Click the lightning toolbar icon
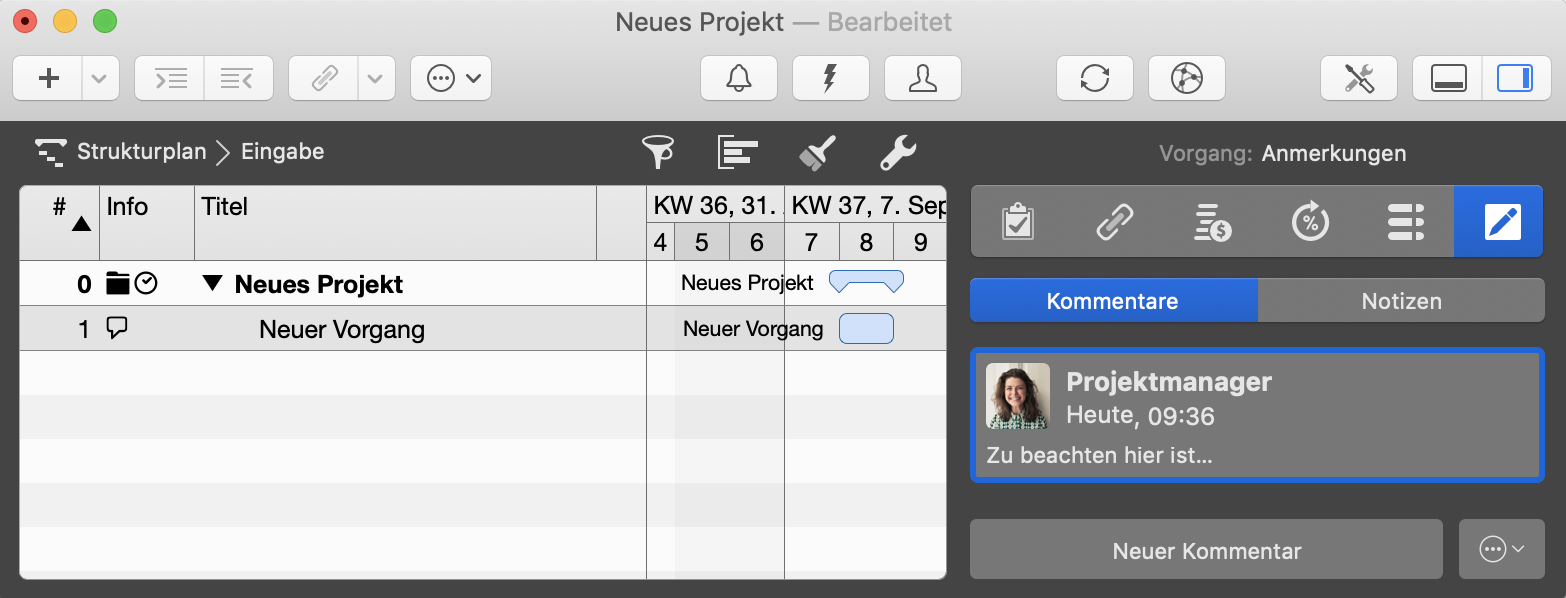The width and height of the screenshot is (1566, 598). [x=830, y=78]
